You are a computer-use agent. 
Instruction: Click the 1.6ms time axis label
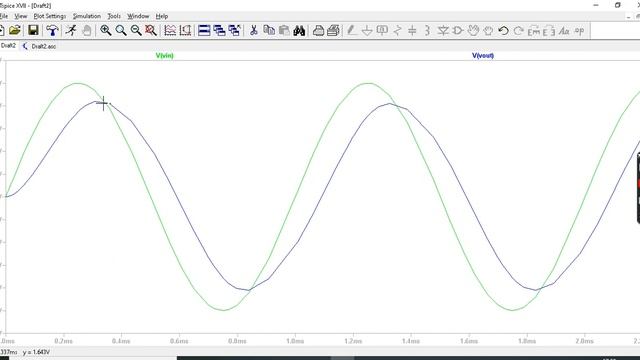[469, 341]
